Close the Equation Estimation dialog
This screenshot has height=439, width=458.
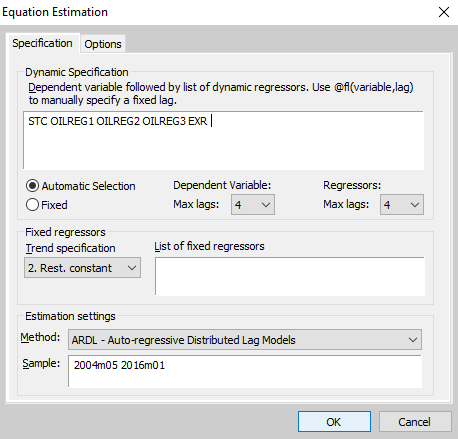[x=444, y=12]
